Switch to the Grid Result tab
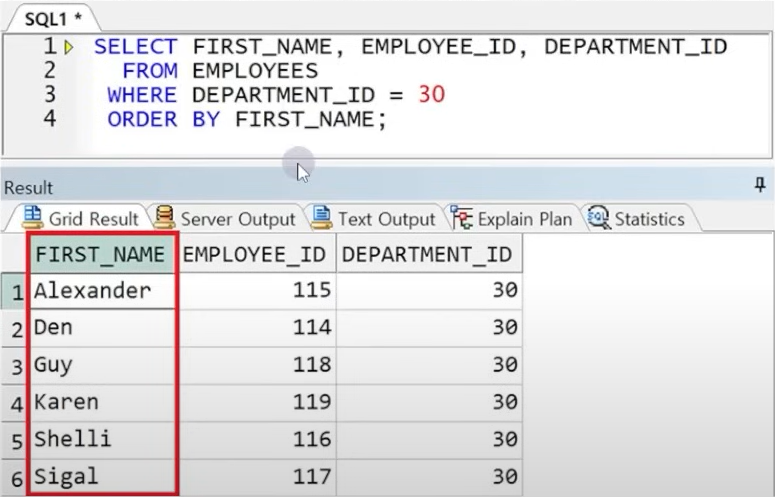Screen dimensions: 775x497 point(82,218)
